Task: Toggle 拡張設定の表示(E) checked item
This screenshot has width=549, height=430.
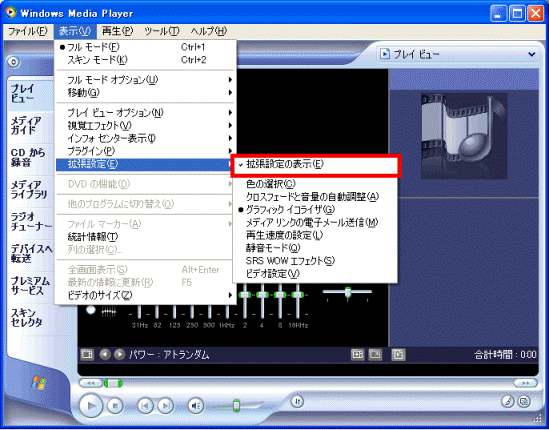Action: coord(315,164)
